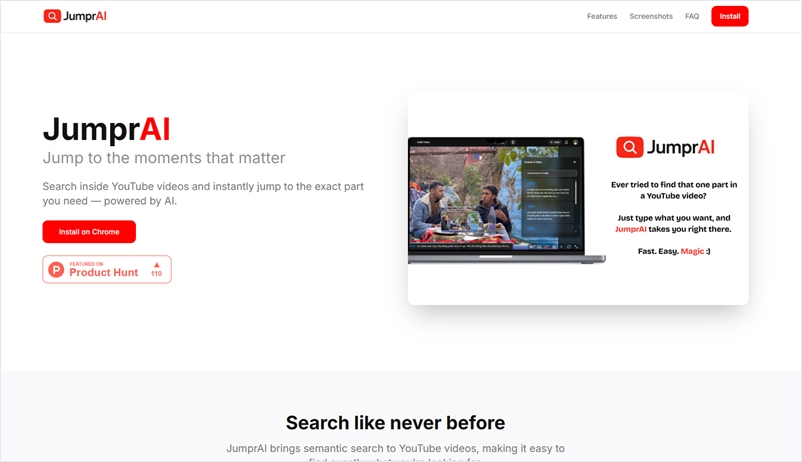Image resolution: width=802 pixels, height=462 pixels.
Task: Go to the Screenshots section link
Action: (x=650, y=16)
